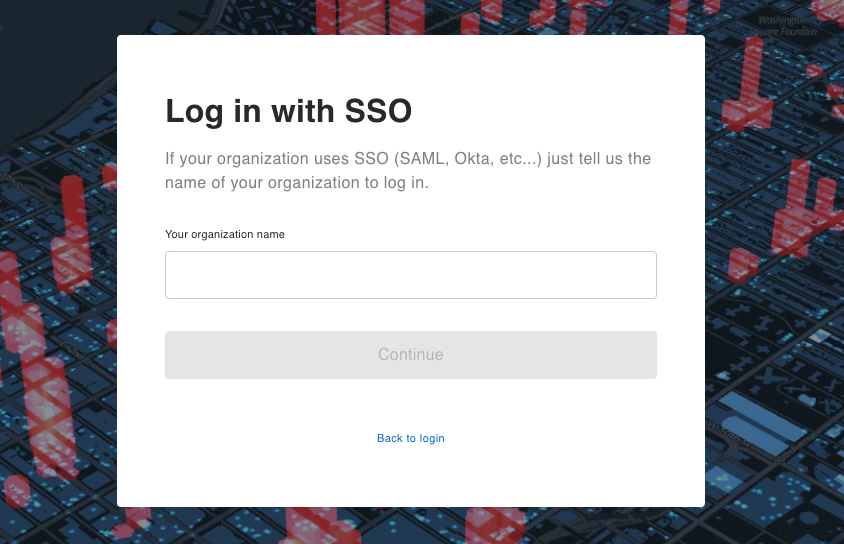Click the word "Back" in the bottom link
Viewport: 844px width, 544px height.
[x=389, y=438]
